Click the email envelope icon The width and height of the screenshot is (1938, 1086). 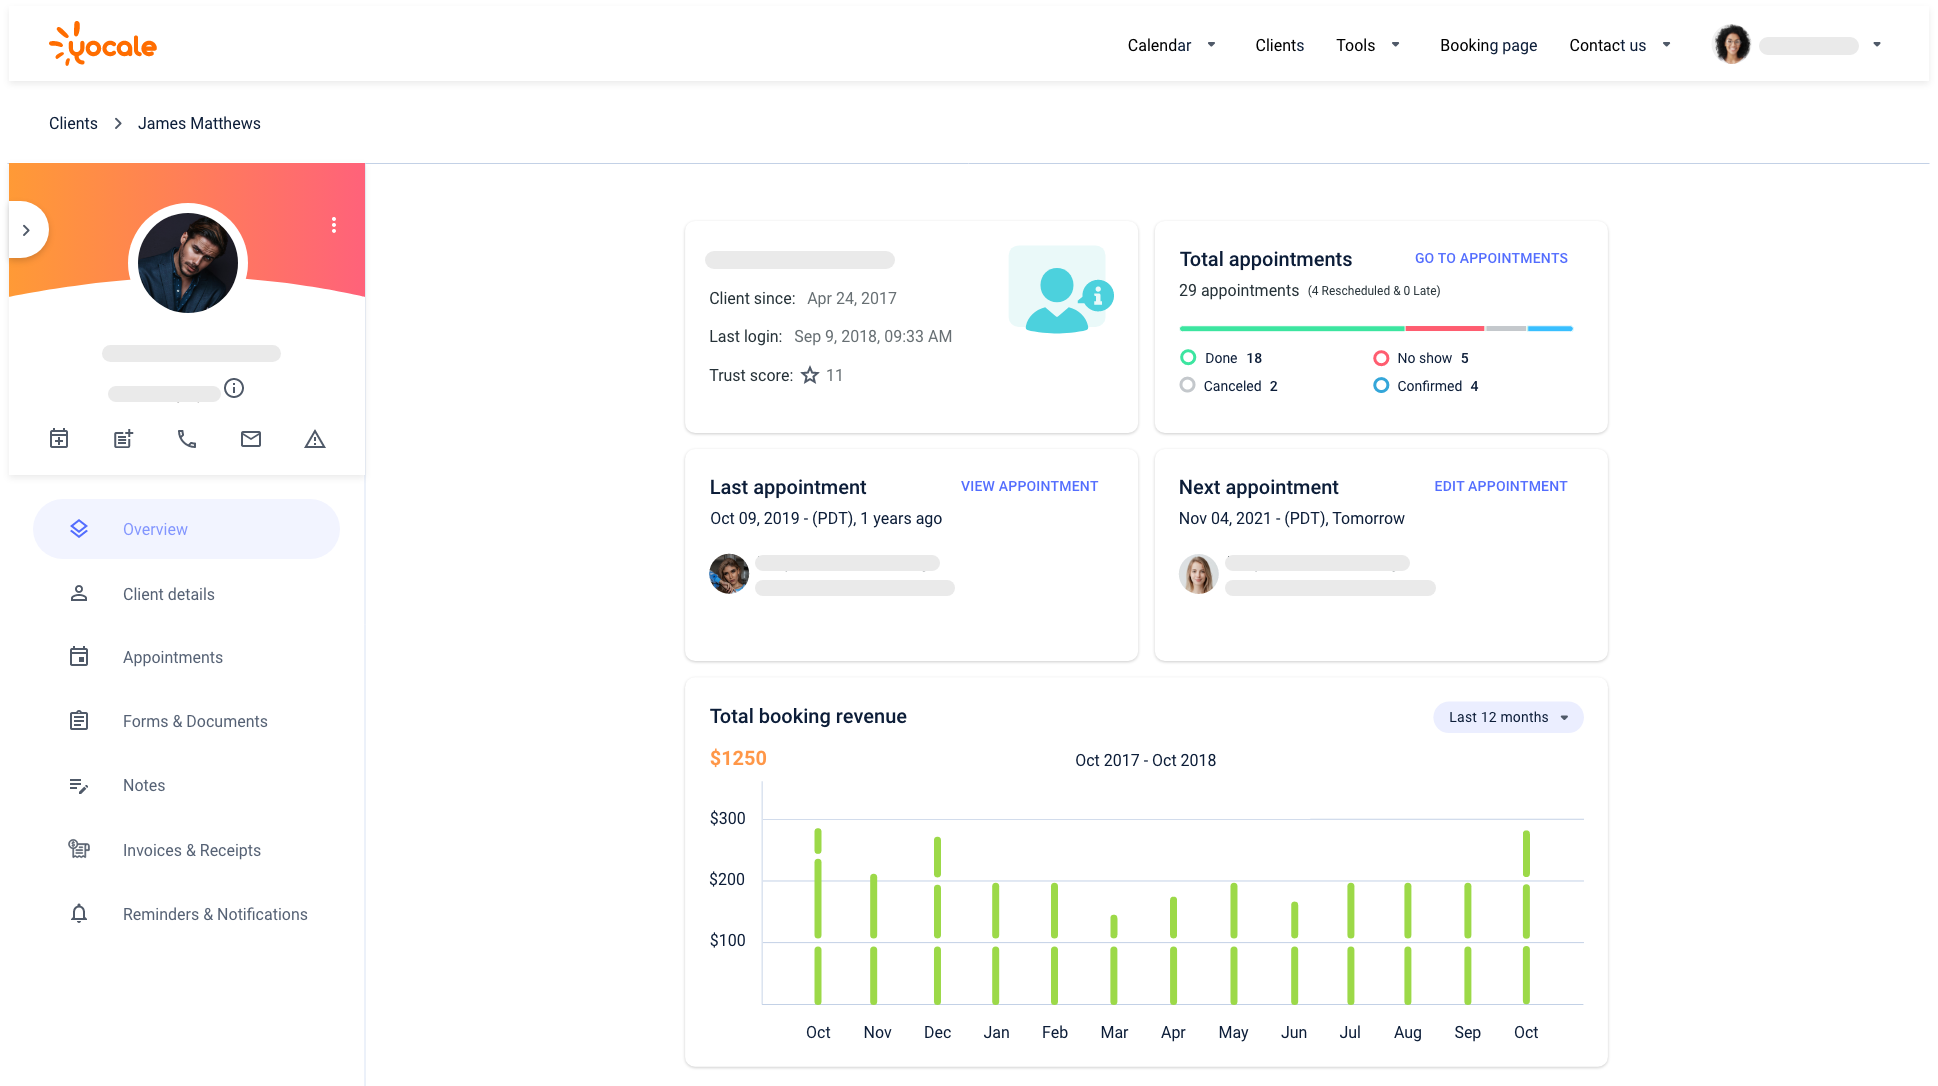click(251, 438)
